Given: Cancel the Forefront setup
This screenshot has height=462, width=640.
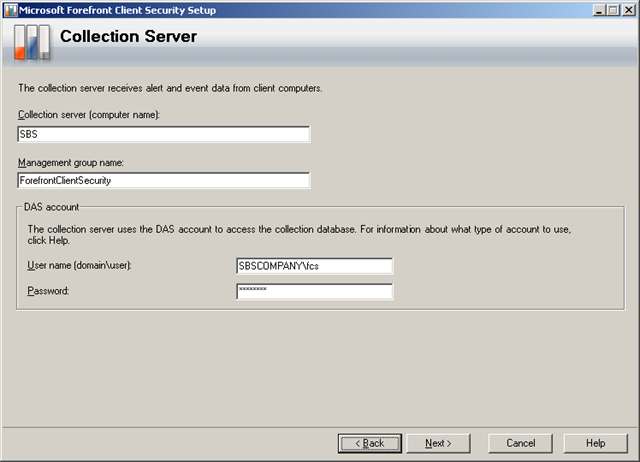Looking at the screenshot, I should point(520,443).
